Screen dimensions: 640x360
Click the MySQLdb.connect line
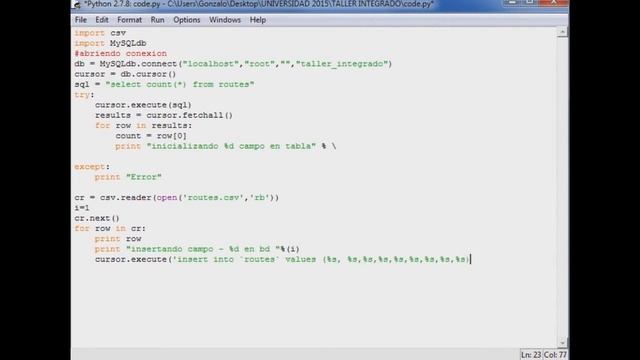point(233,64)
